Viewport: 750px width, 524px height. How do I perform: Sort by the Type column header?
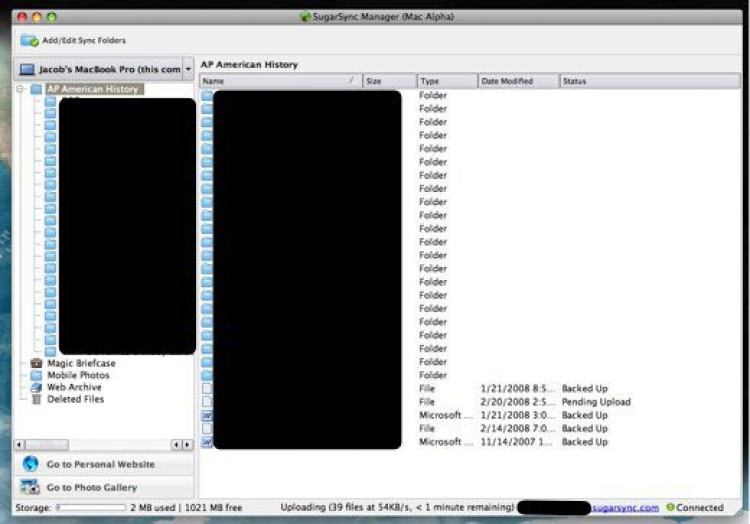coord(448,81)
